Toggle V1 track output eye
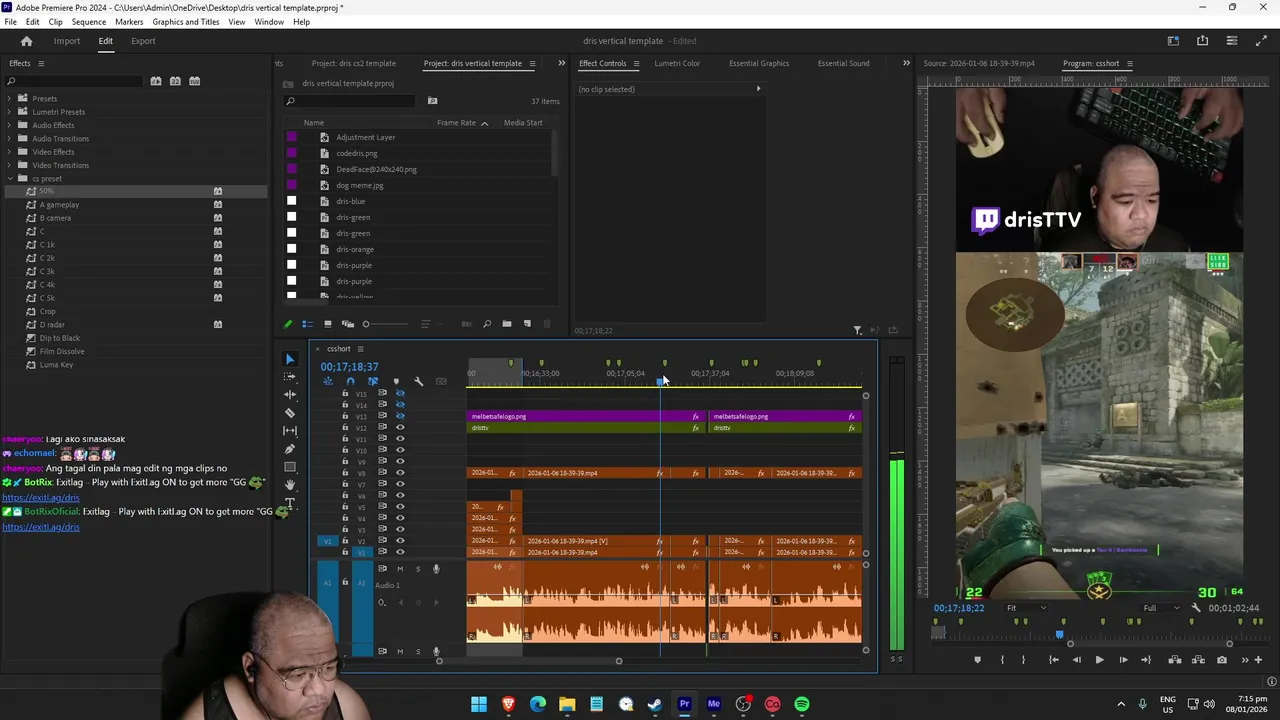This screenshot has height=720, width=1280. coord(400,552)
